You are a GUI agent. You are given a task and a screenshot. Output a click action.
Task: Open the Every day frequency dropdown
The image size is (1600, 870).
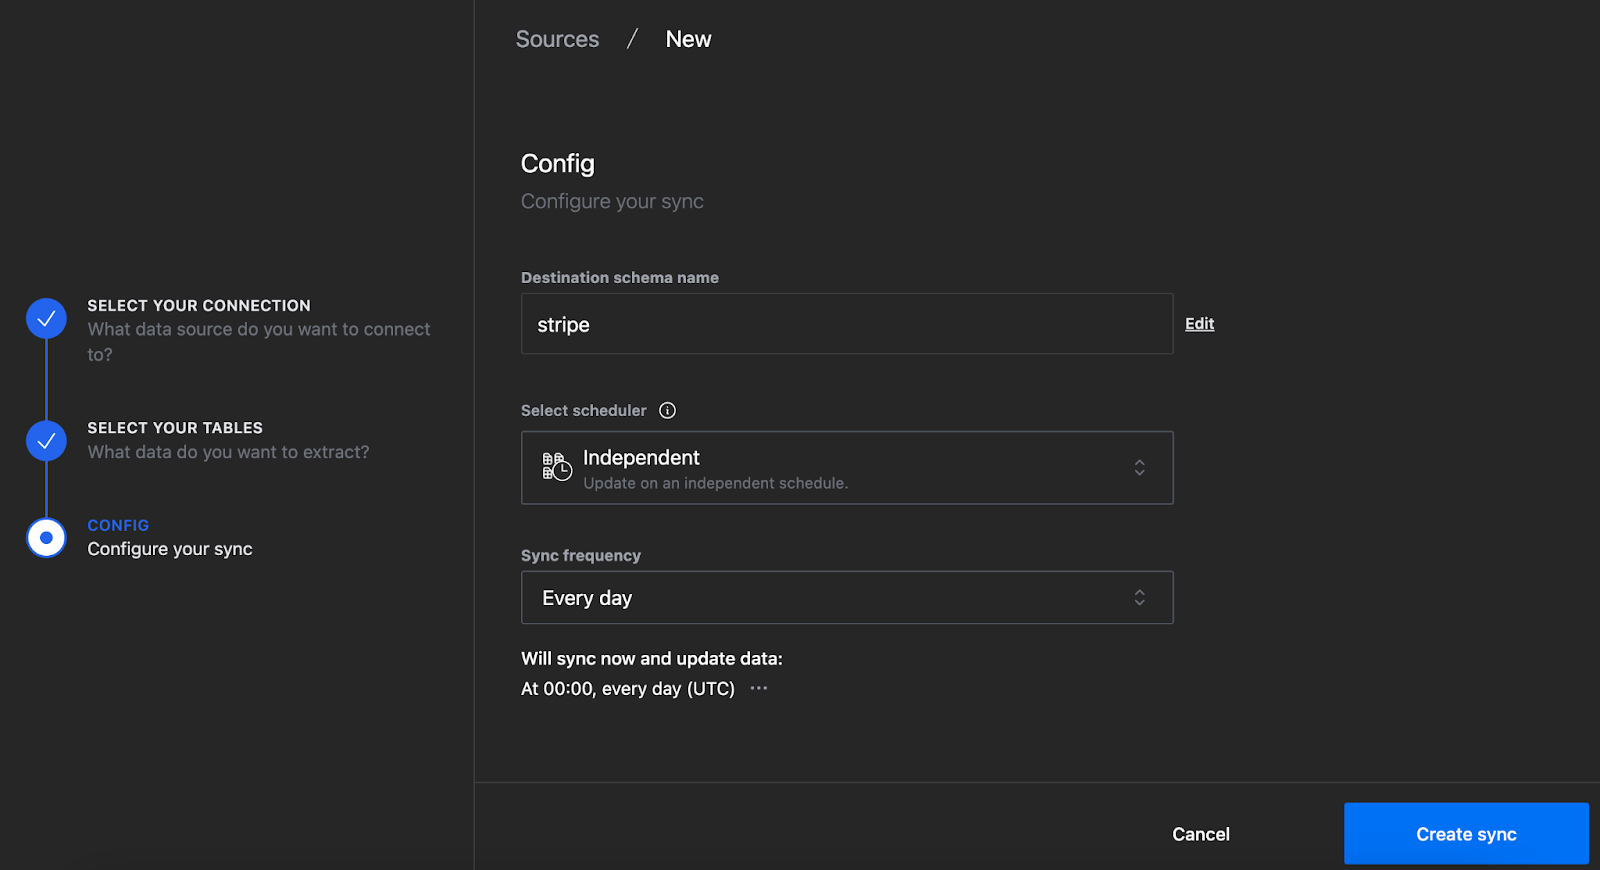tap(846, 598)
